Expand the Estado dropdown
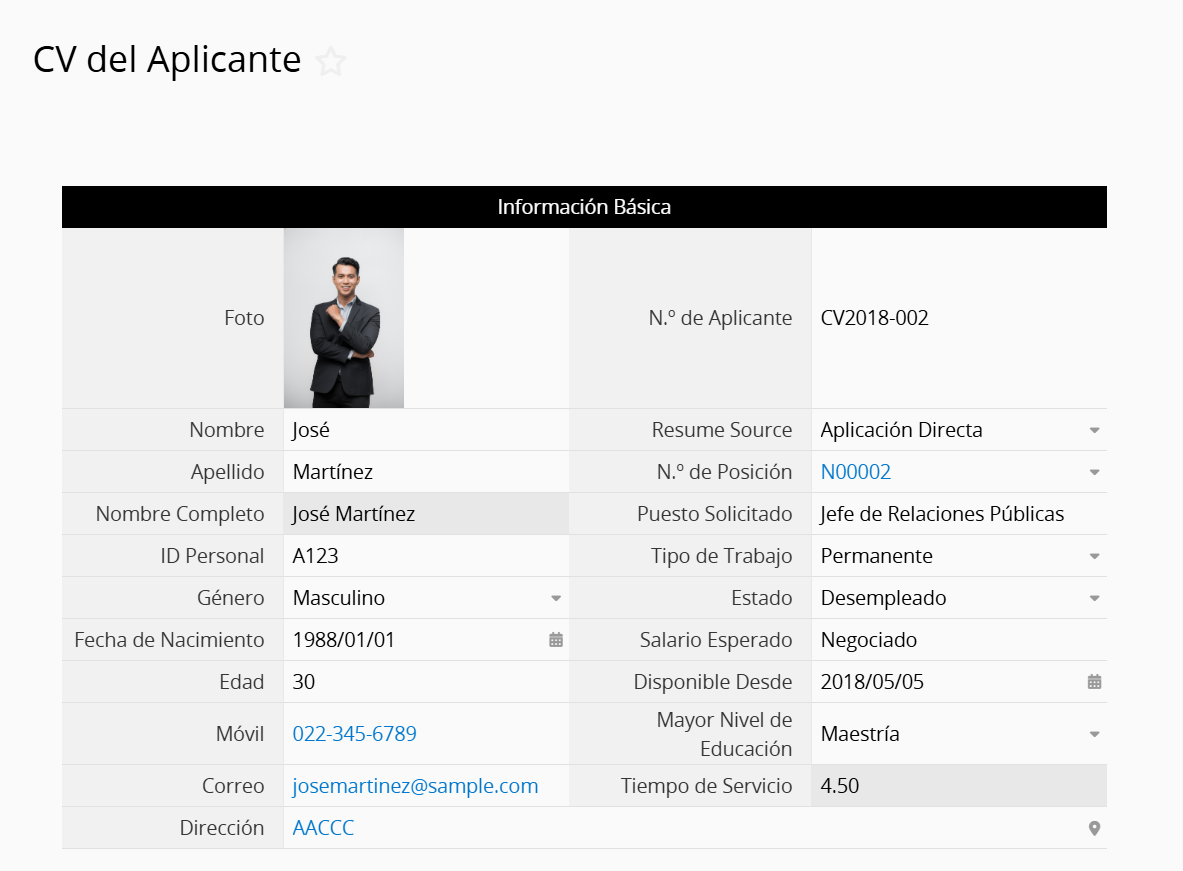The height and width of the screenshot is (871, 1183). pyautogui.click(x=1094, y=598)
